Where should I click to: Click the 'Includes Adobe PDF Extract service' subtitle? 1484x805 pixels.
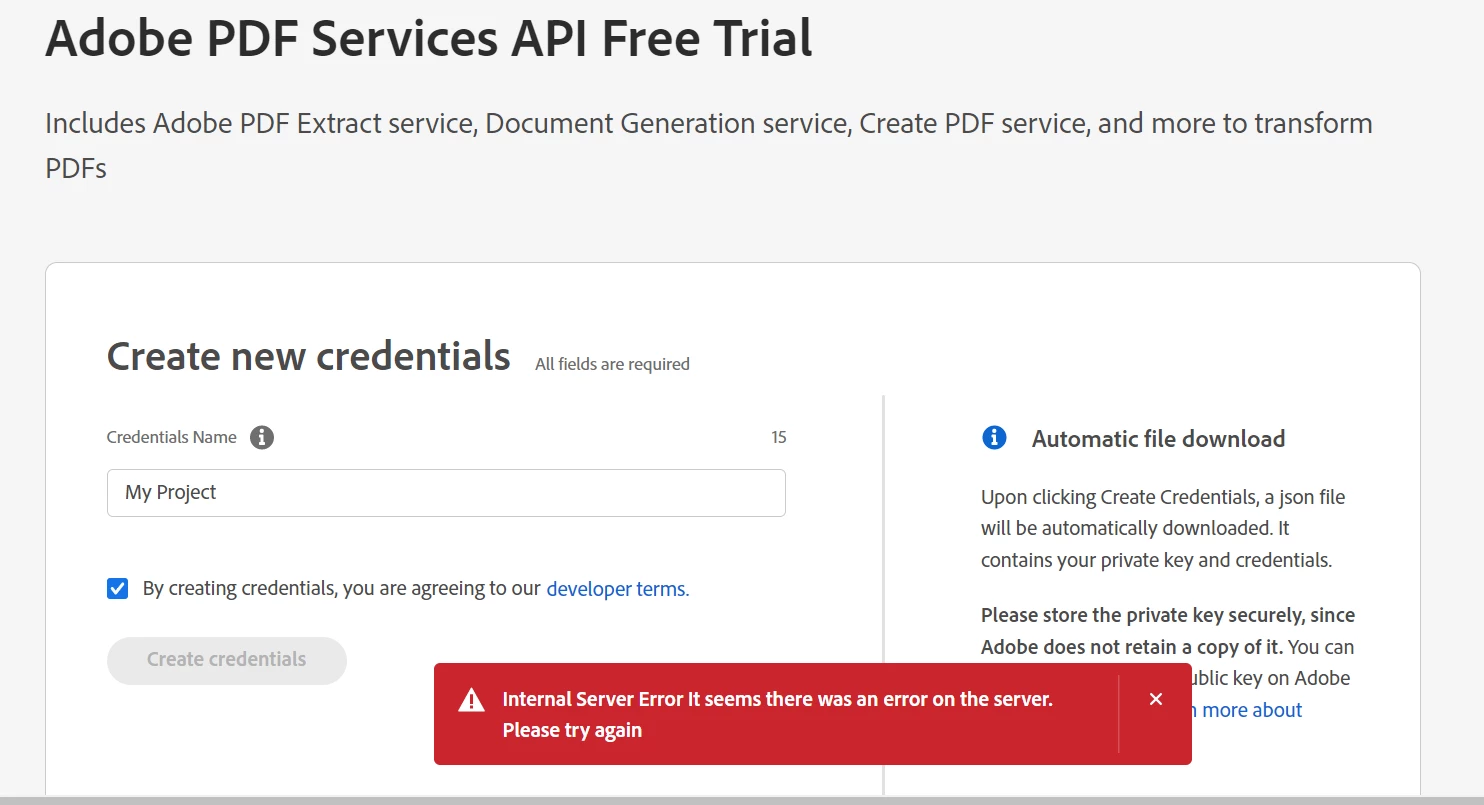(709, 145)
